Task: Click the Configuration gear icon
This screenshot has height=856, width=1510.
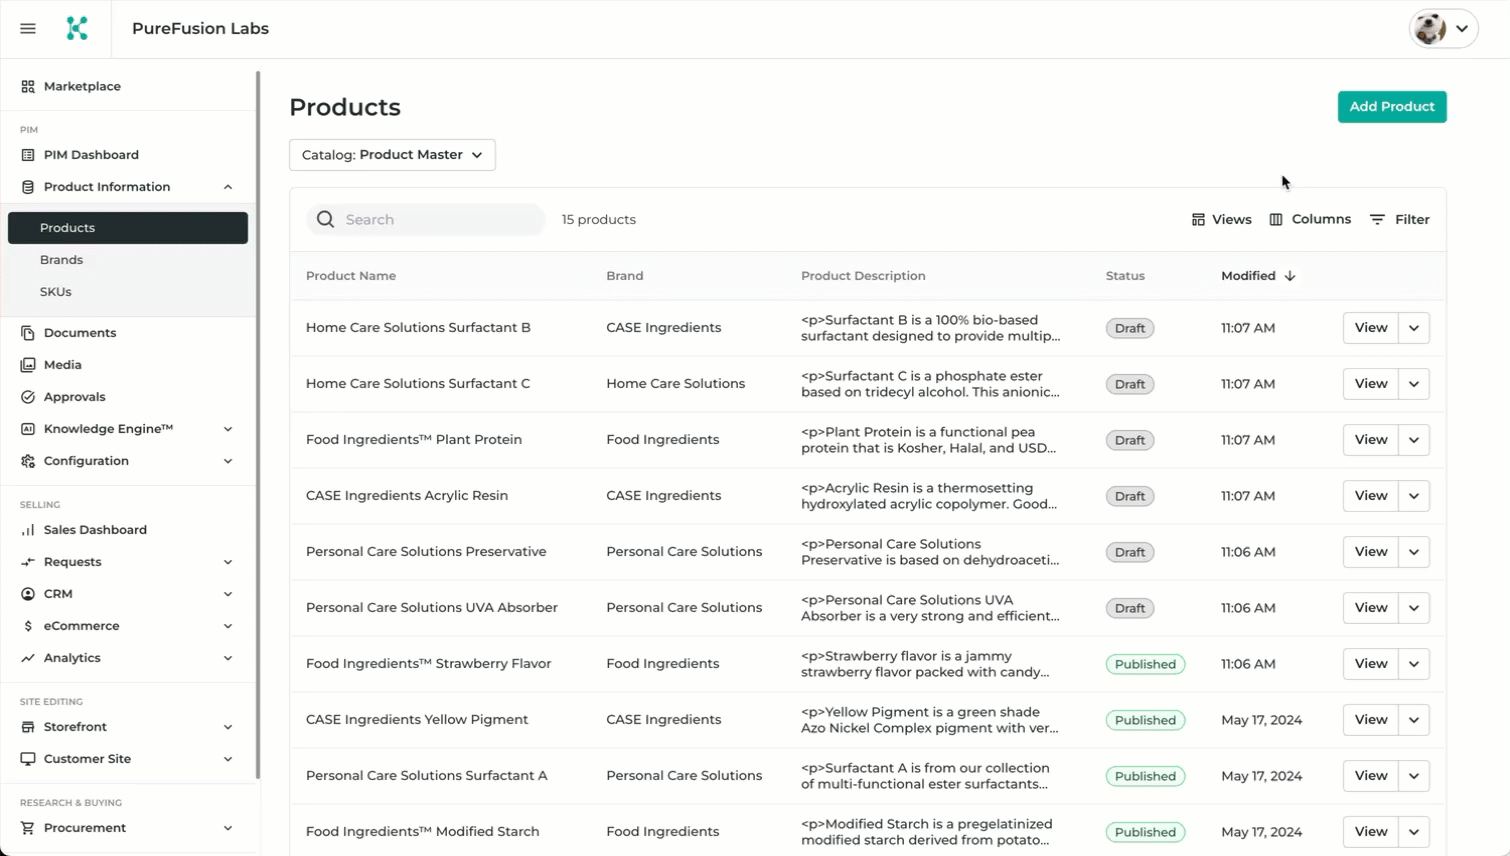Action: coord(28,461)
